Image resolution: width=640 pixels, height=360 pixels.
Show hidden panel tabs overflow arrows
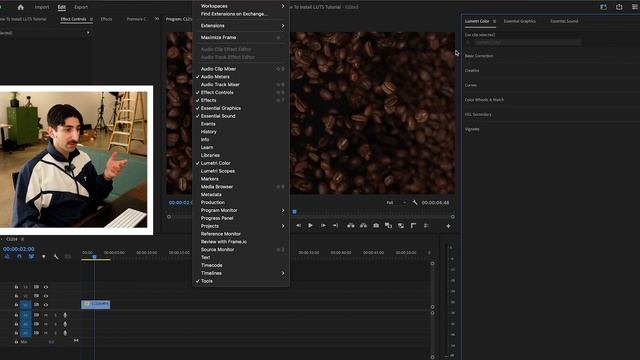[157, 19]
